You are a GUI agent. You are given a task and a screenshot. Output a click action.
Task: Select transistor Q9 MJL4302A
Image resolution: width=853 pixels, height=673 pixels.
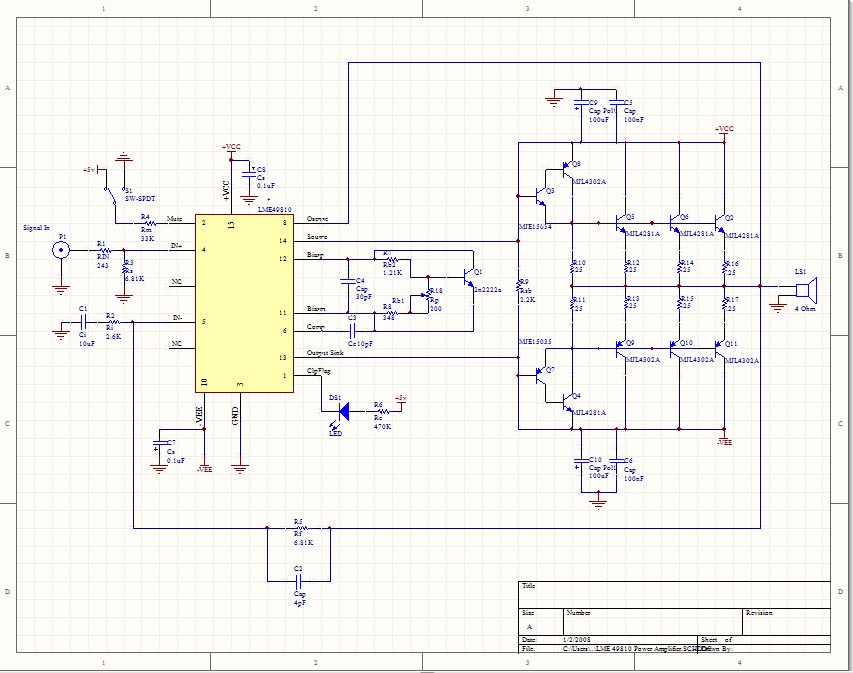(620, 349)
